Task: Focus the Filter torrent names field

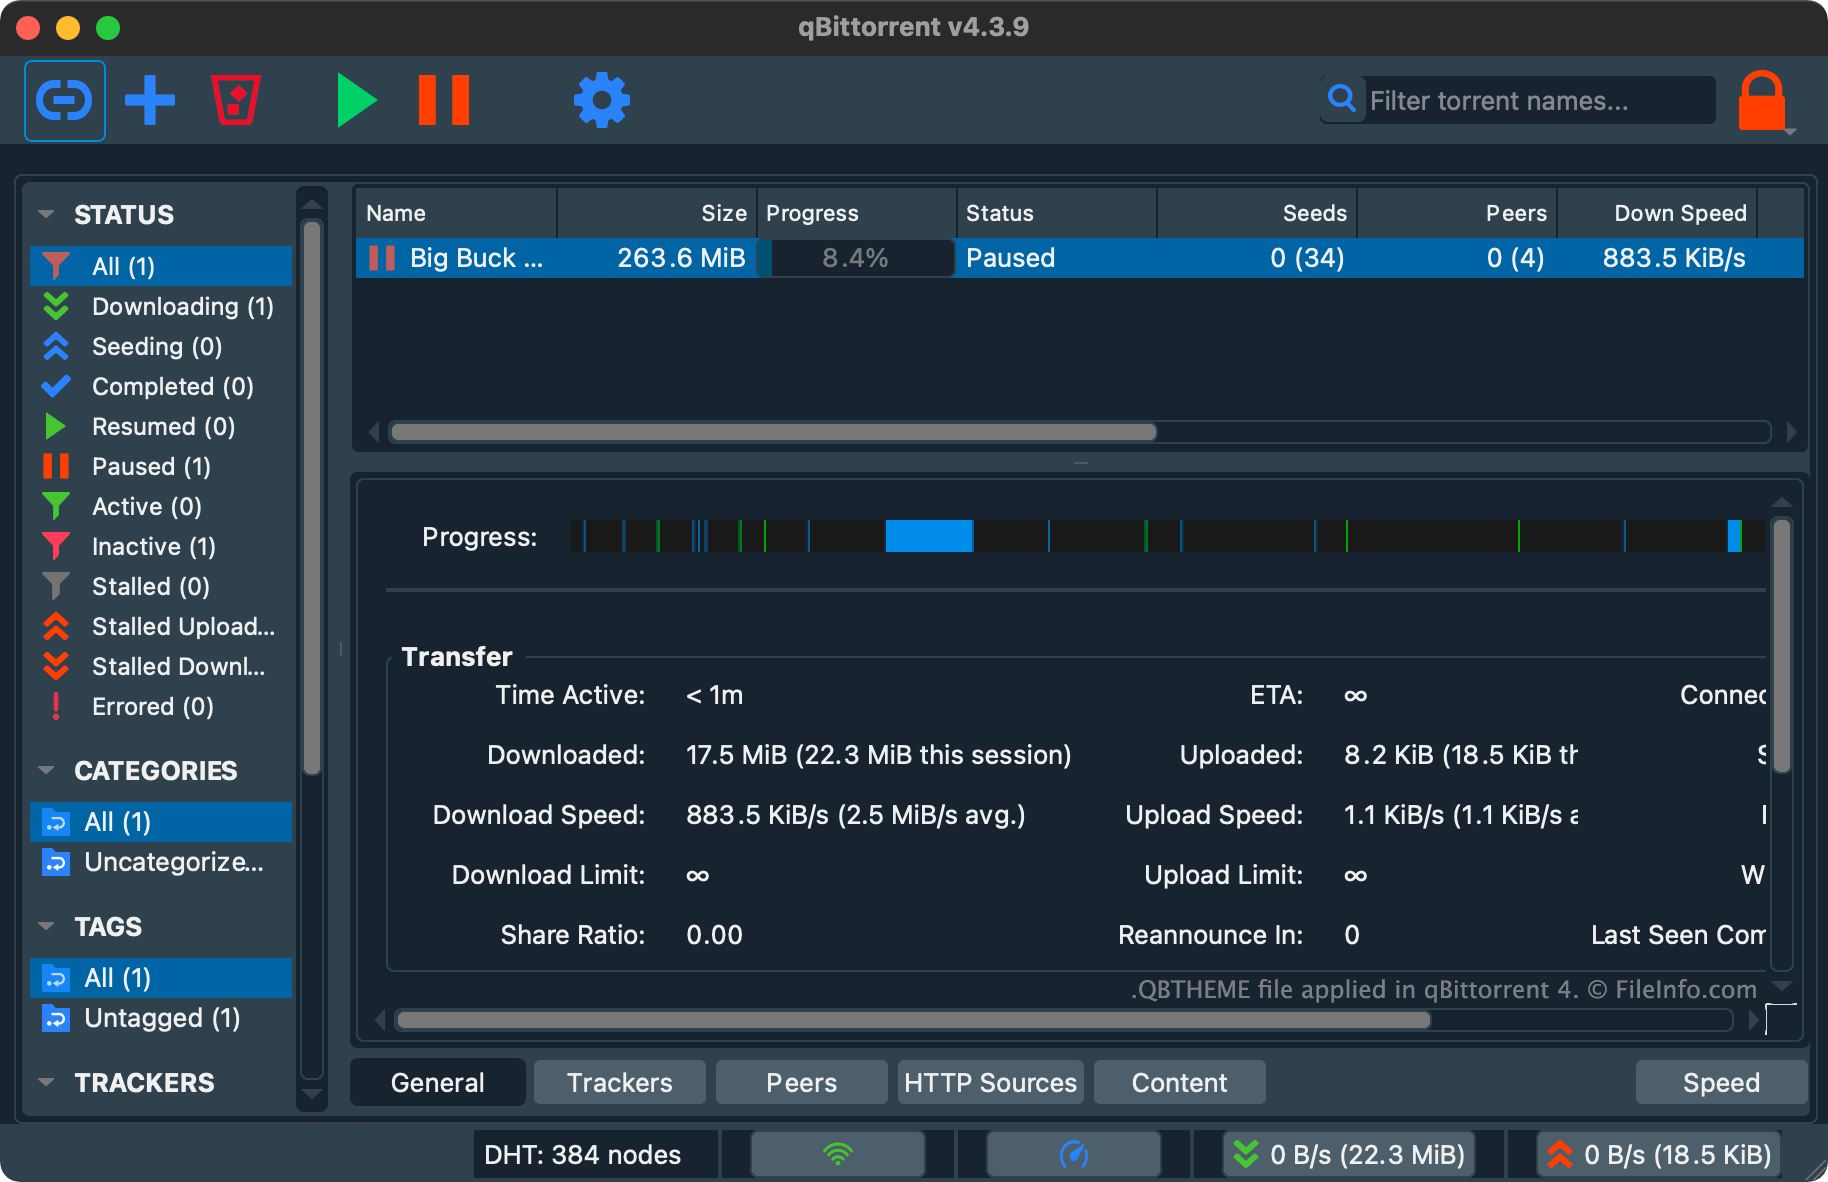Action: (1540, 101)
